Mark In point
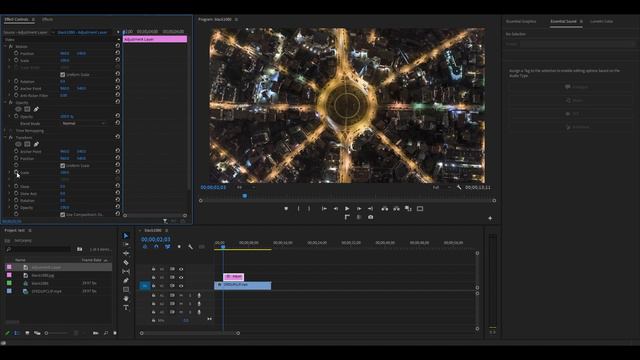 (298, 209)
